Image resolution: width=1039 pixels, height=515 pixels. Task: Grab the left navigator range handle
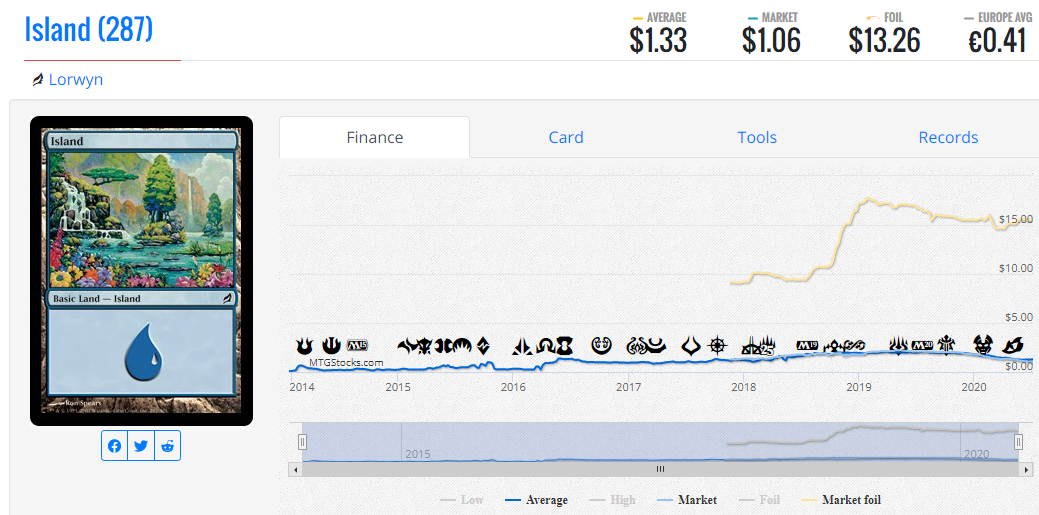(x=302, y=441)
